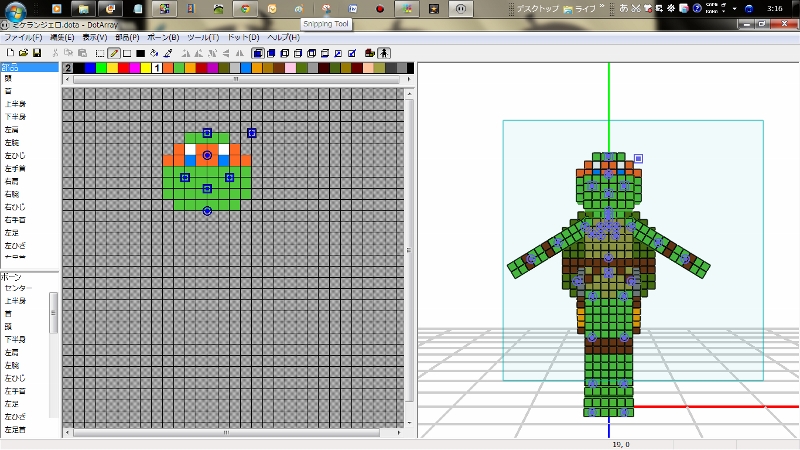
Task: Click the blue square arrow icon
Action: click(338, 53)
